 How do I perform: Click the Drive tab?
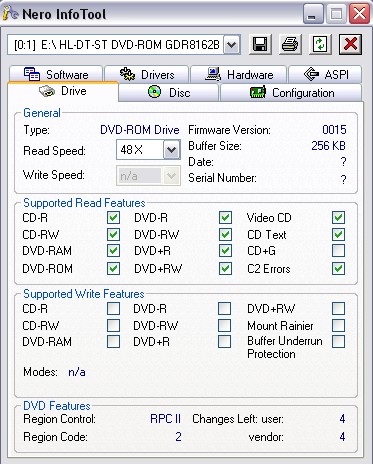[63, 91]
